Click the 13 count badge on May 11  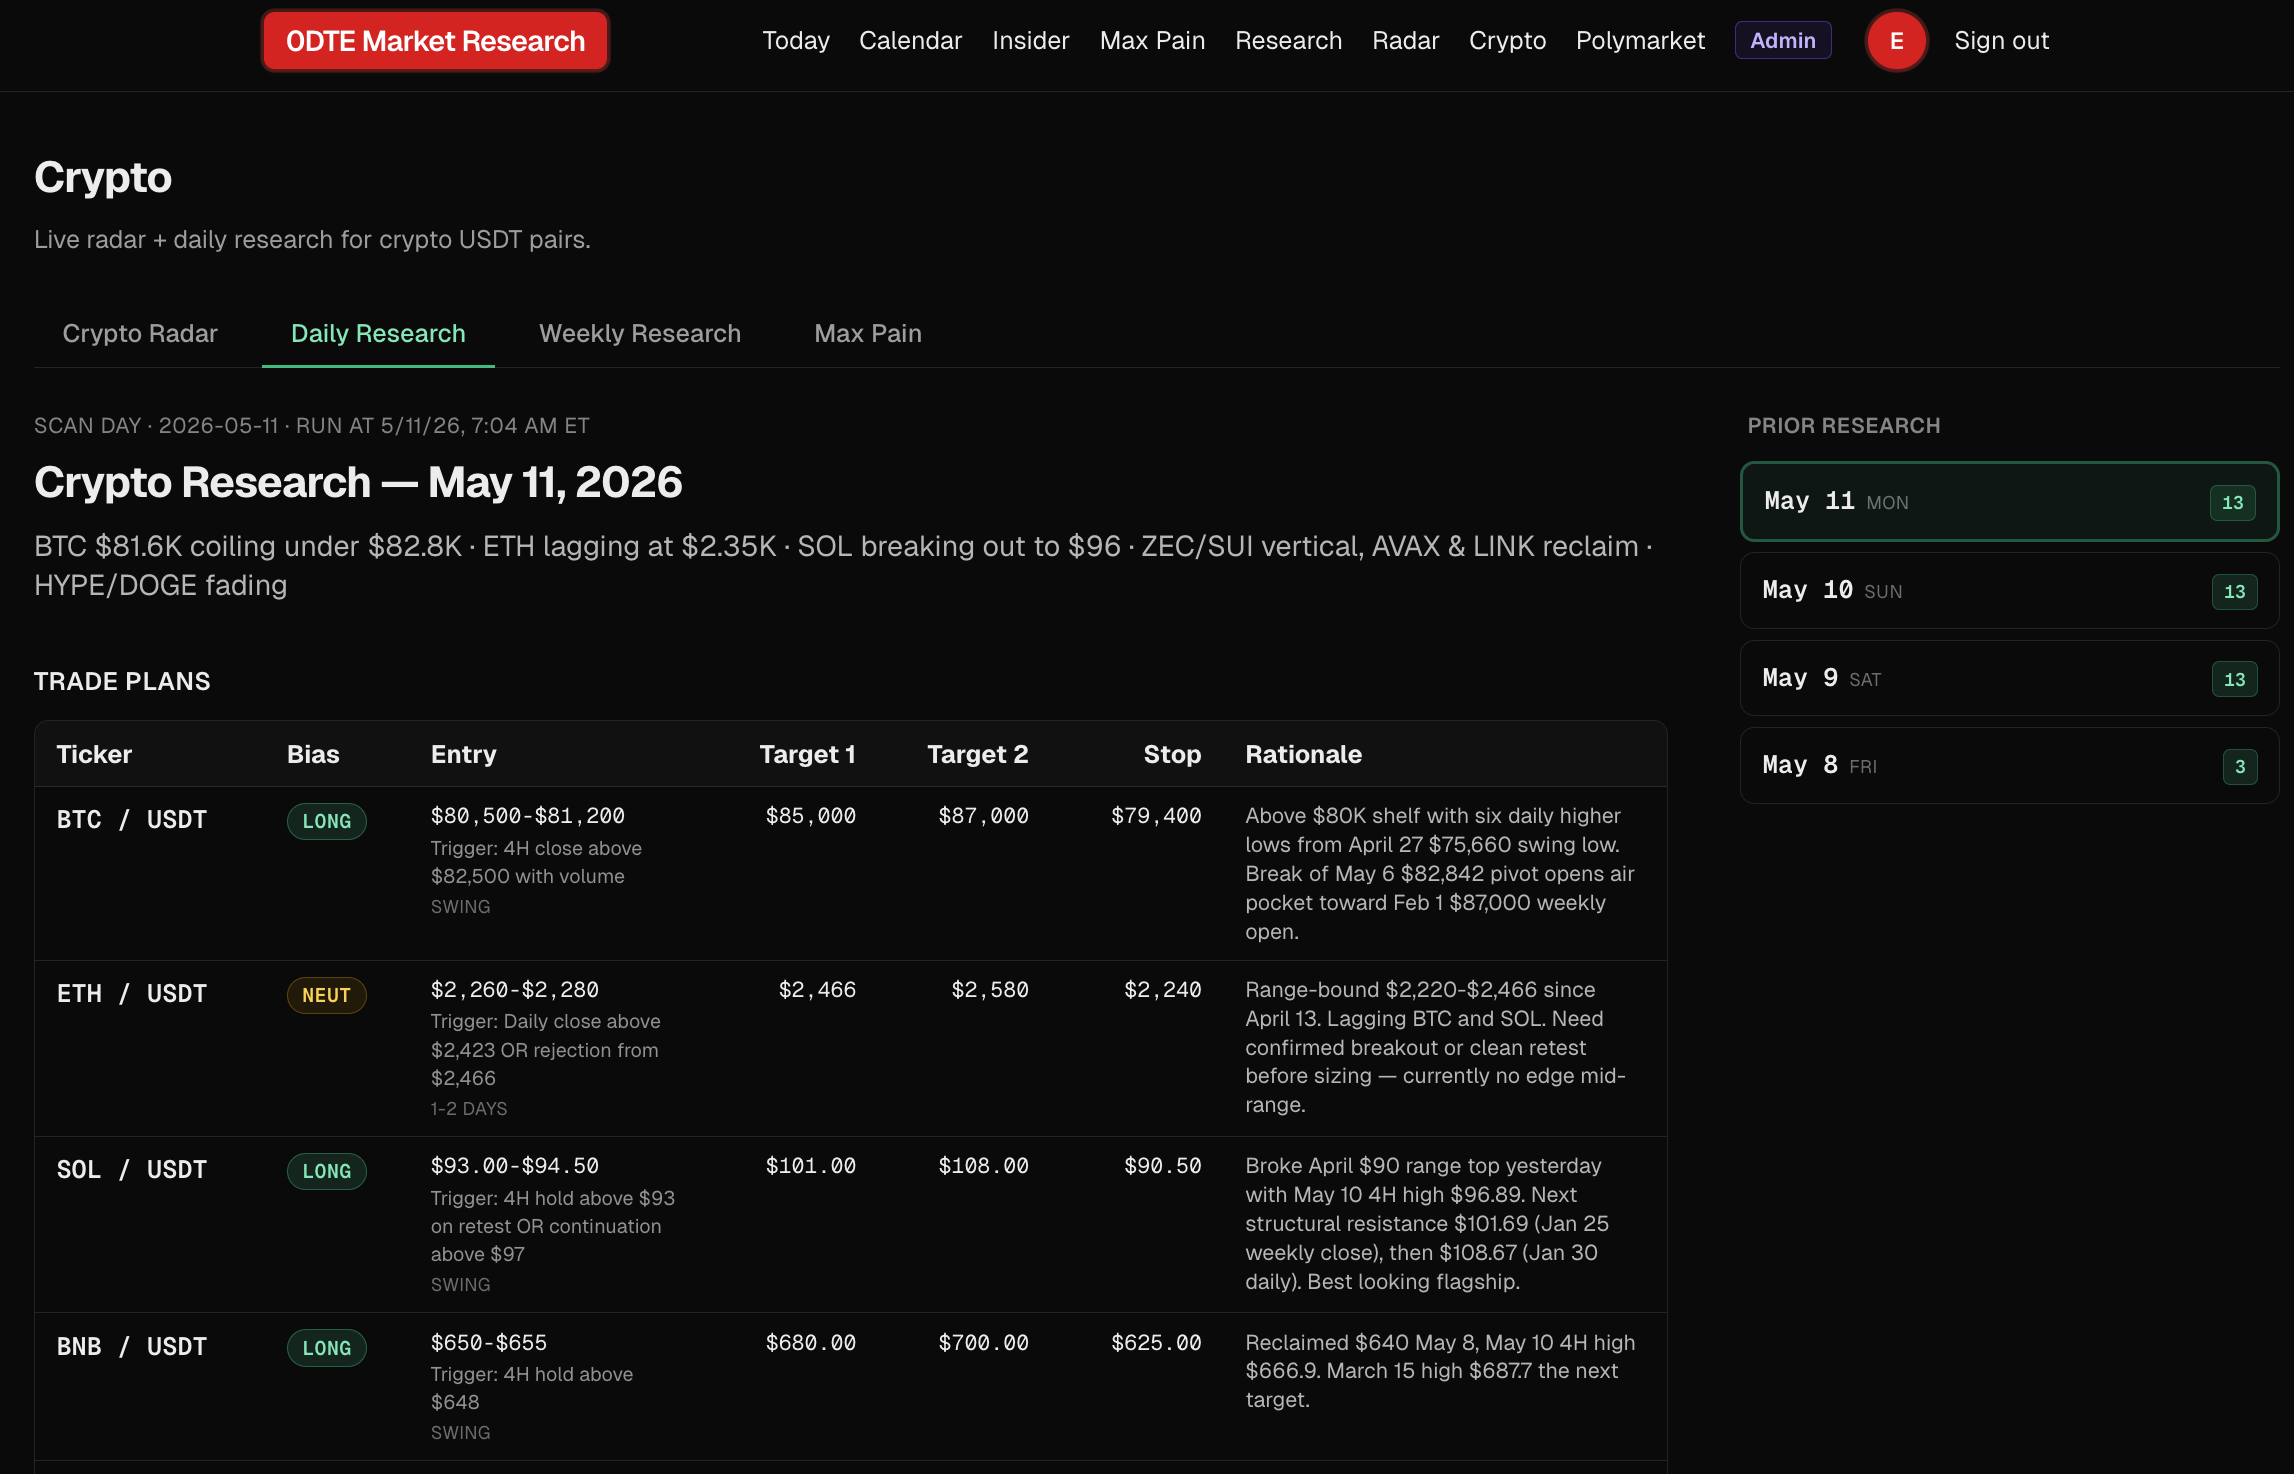2232,503
